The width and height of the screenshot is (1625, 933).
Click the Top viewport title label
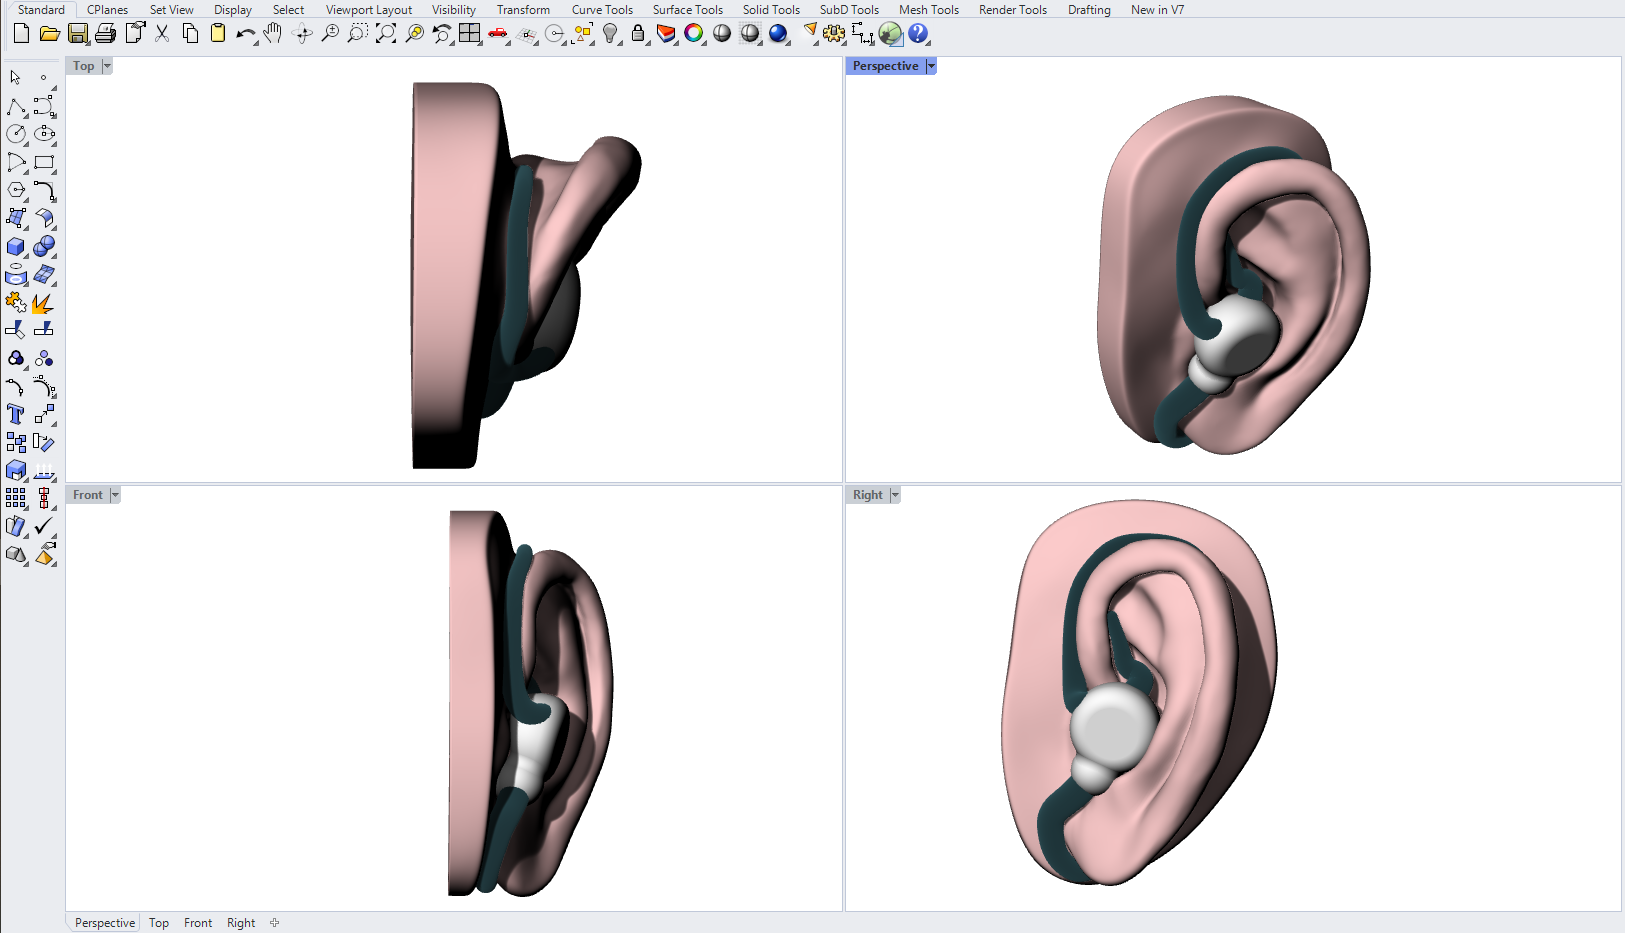84,66
